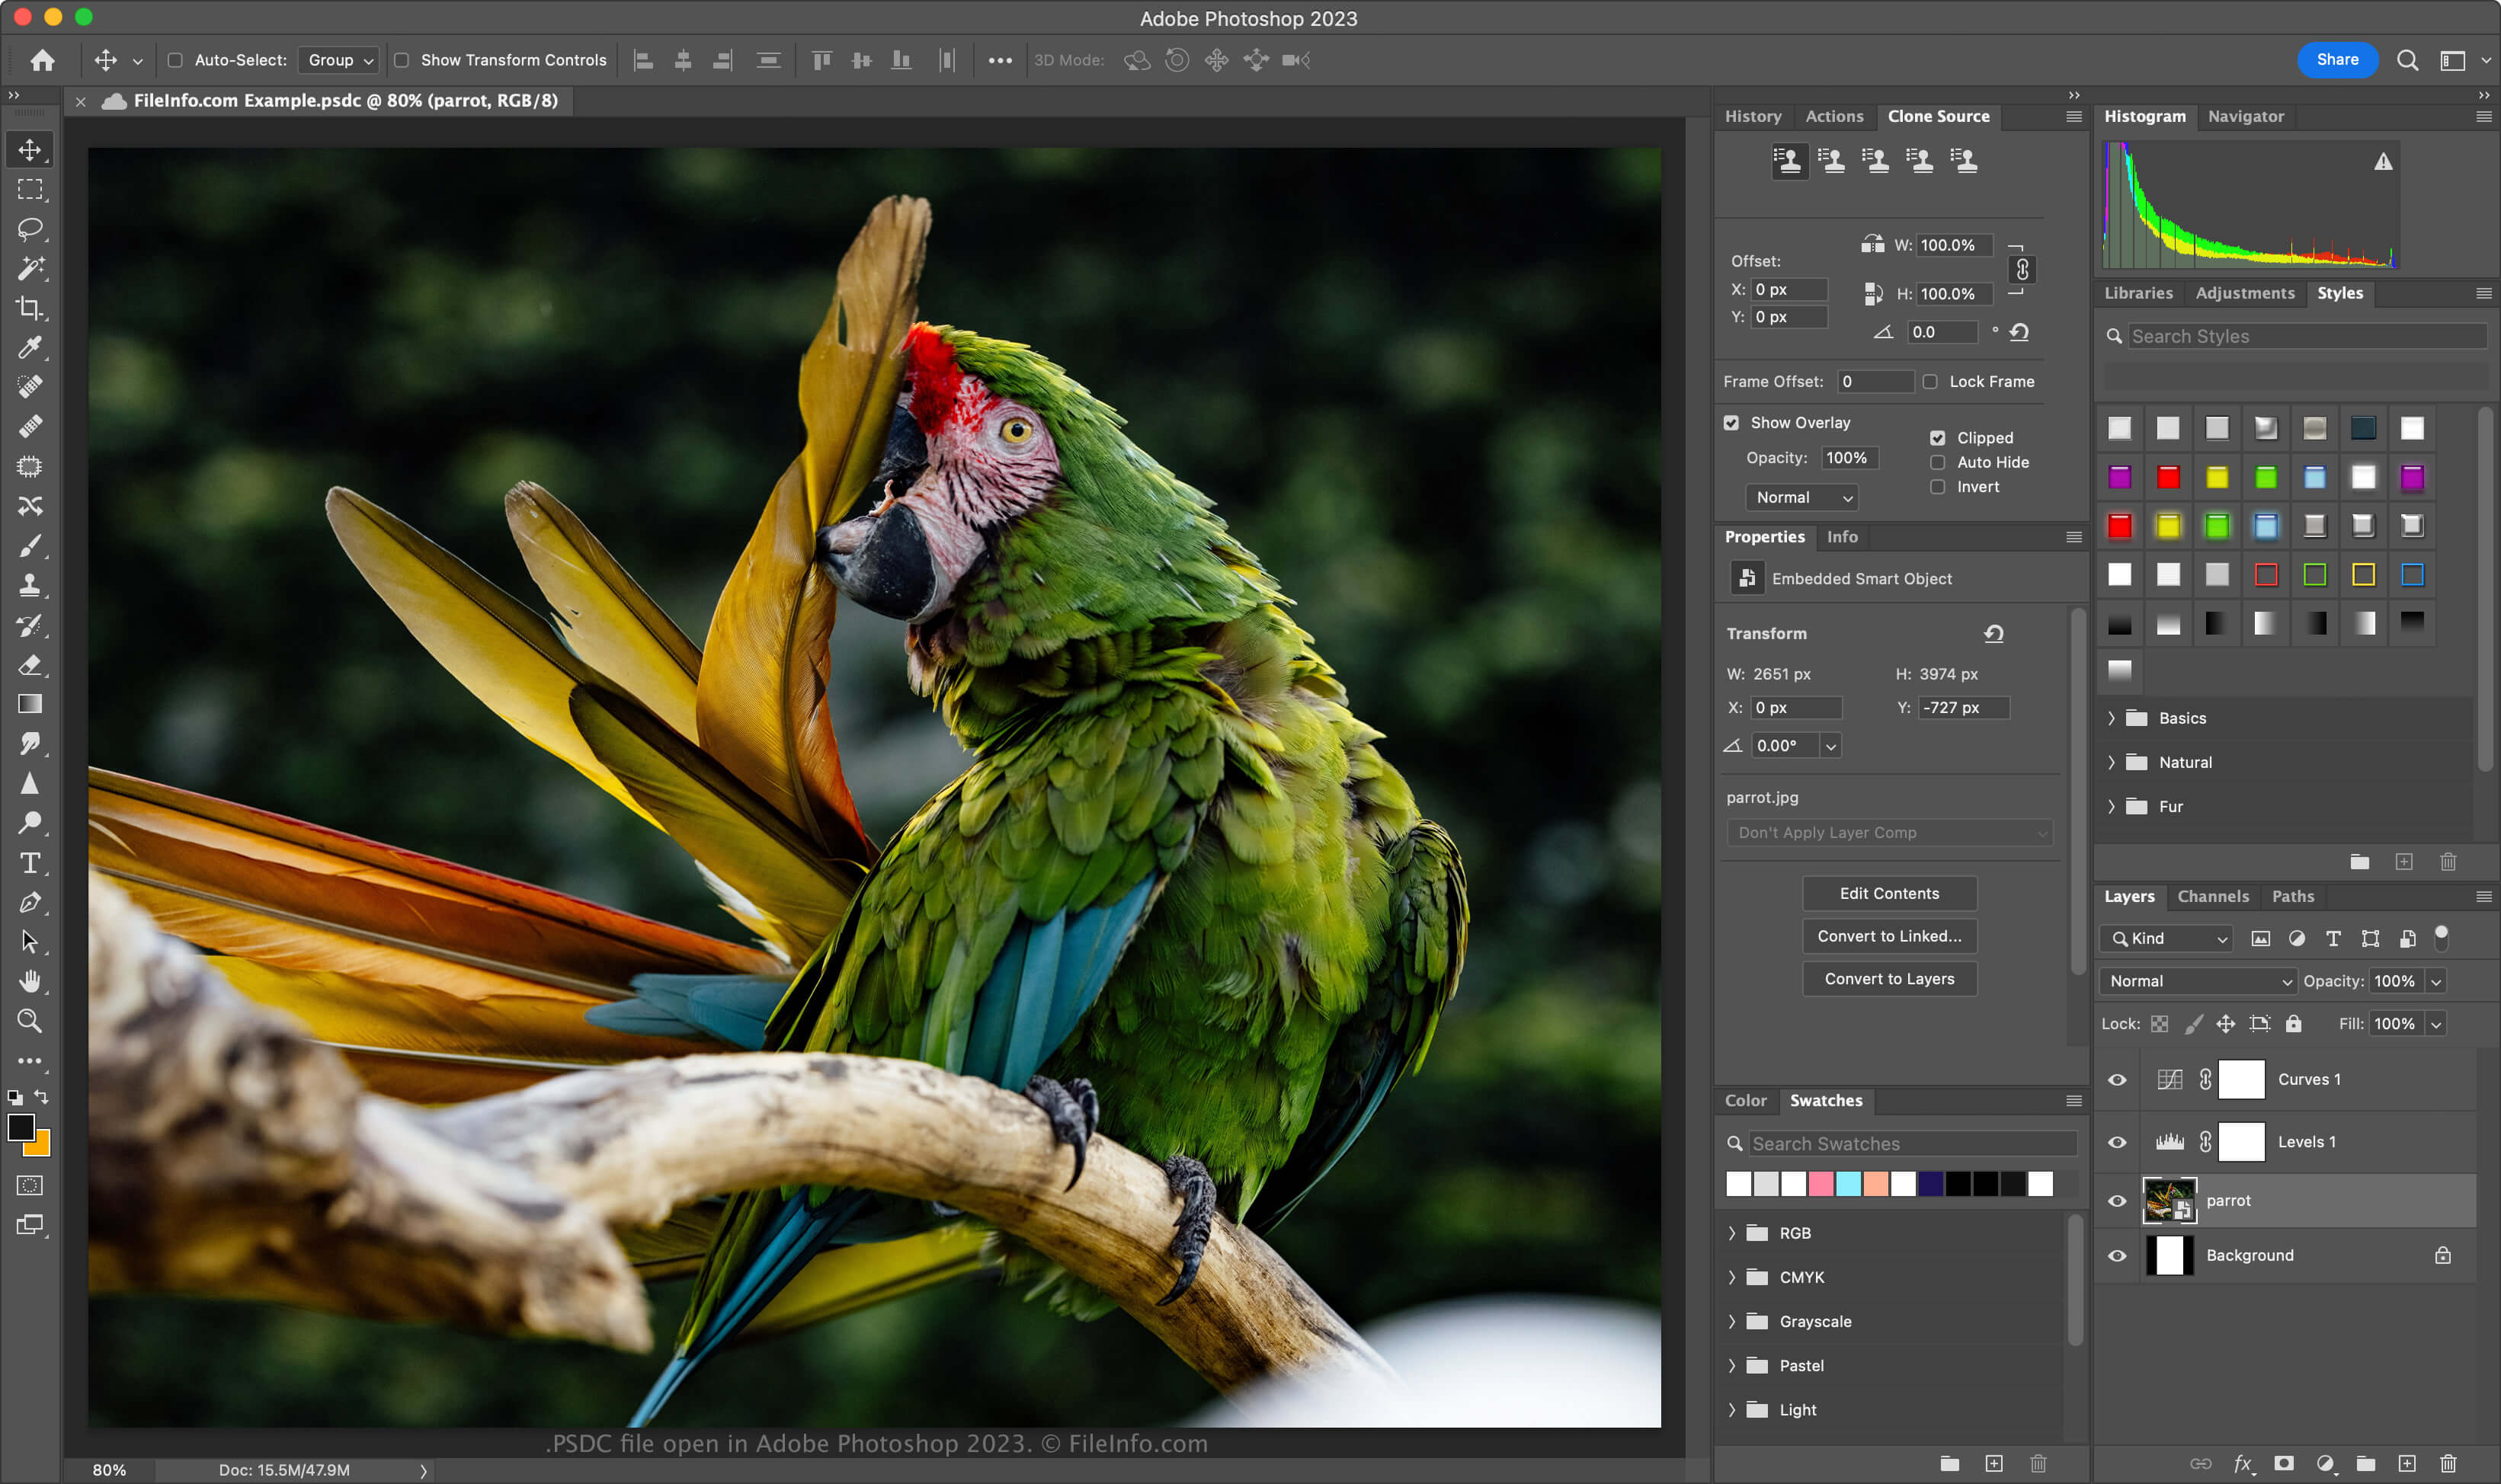Expand the Pastel swatches folder
This screenshot has height=1484, width=2501.
[1732, 1365]
